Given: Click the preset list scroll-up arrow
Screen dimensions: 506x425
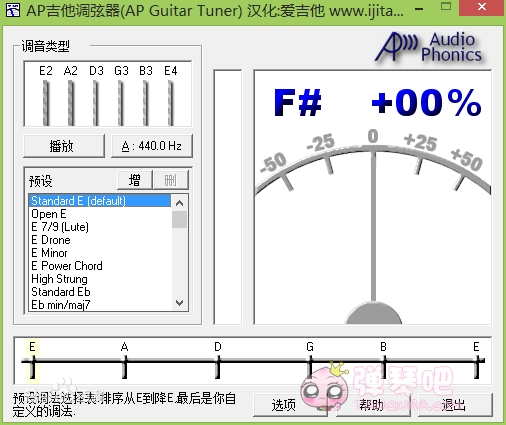Looking at the screenshot, I should click(x=179, y=203).
